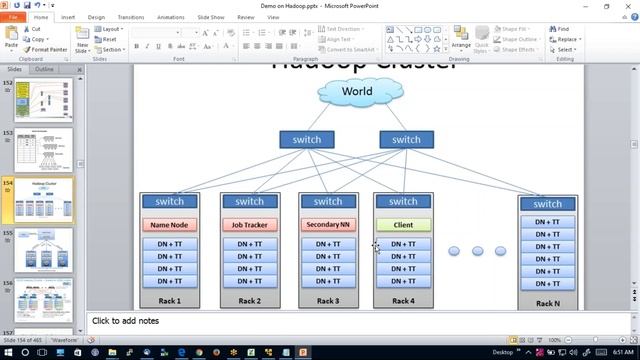Switch to the Insert tab
Screen dimensions: 640x360
68,17
